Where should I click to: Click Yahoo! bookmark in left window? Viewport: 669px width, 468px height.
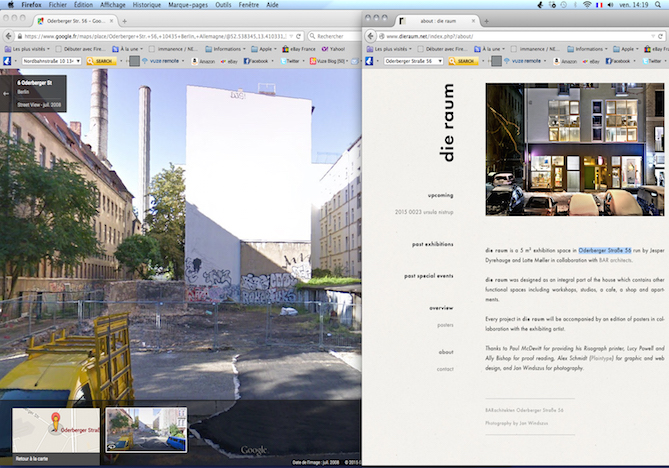(333, 49)
